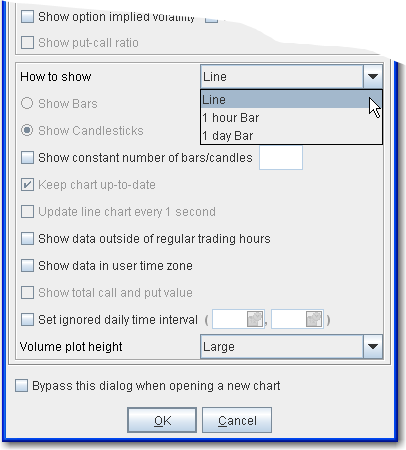The height and width of the screenshot is (450, 406).
Task: Select the Show Bars radio button
Action: pos(27,103)
